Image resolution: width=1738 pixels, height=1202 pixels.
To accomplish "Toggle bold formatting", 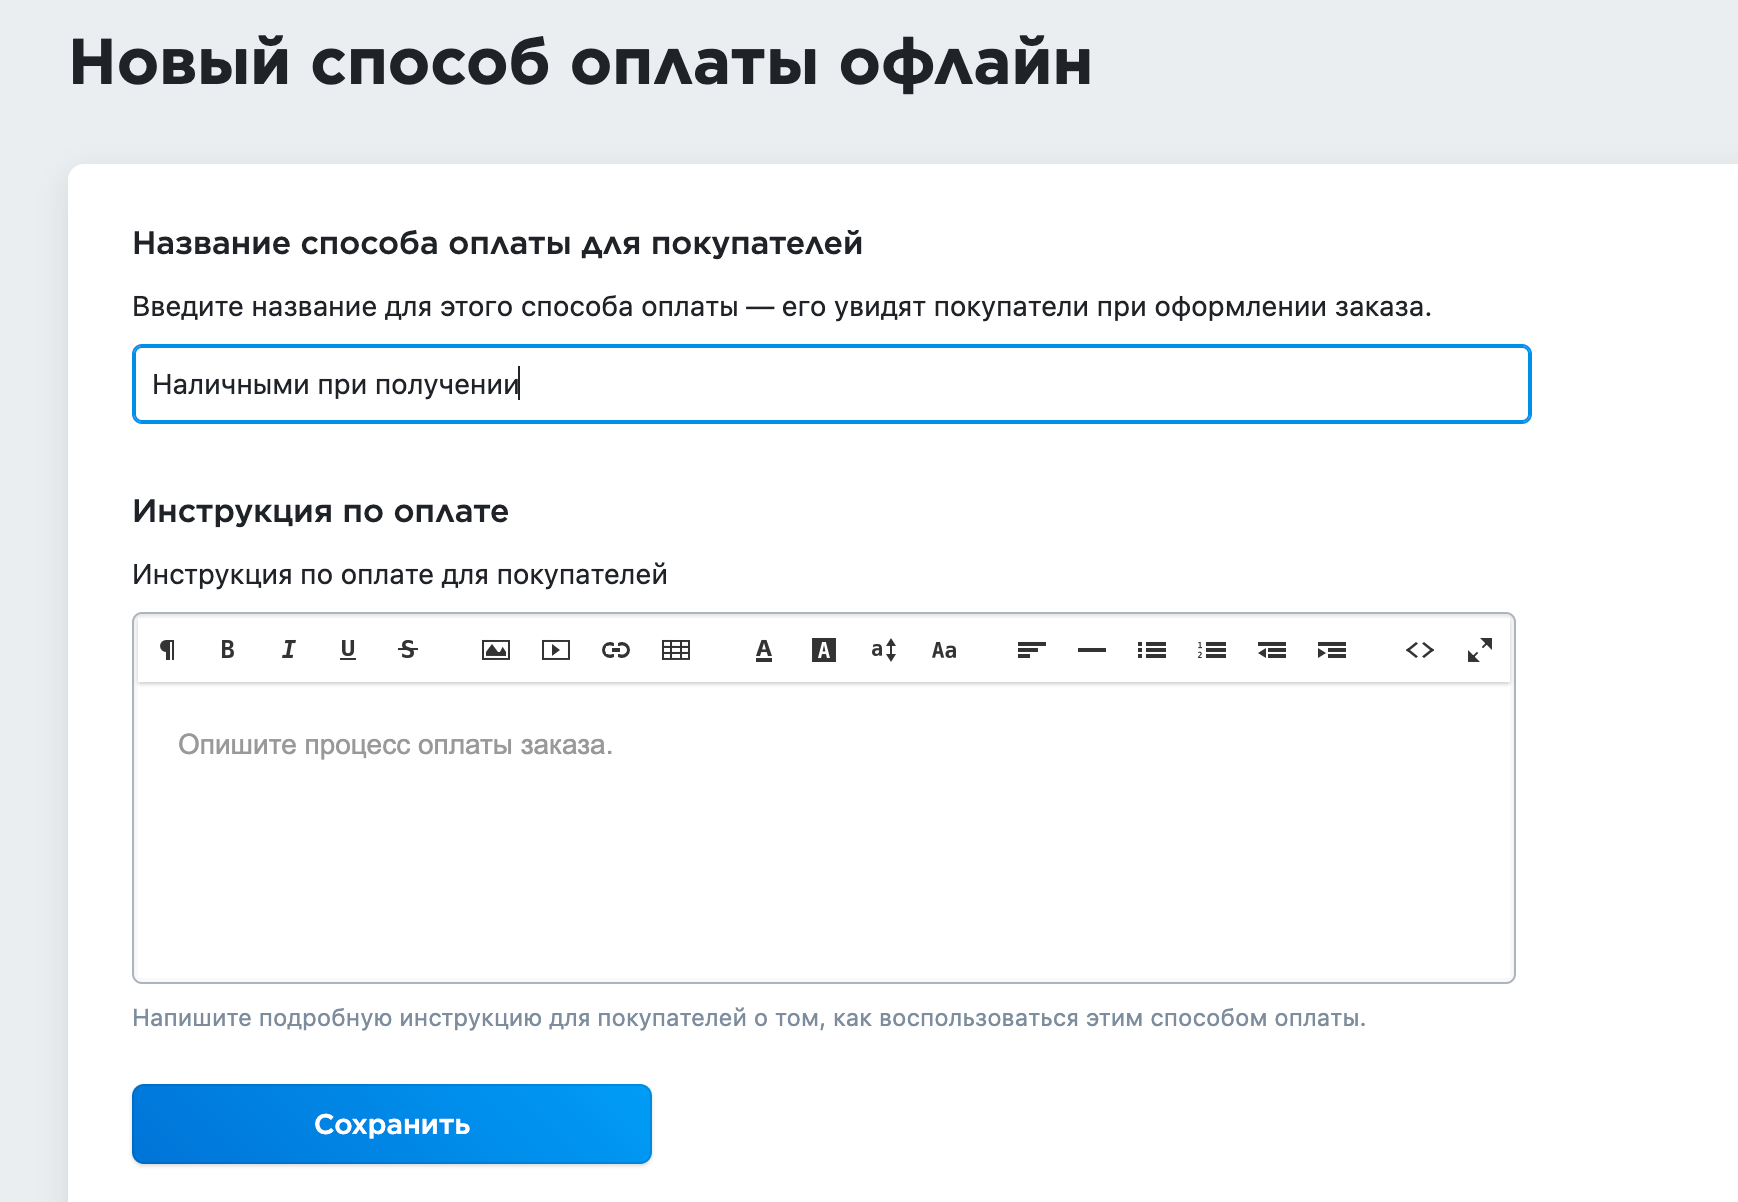I will coord(228,650).
